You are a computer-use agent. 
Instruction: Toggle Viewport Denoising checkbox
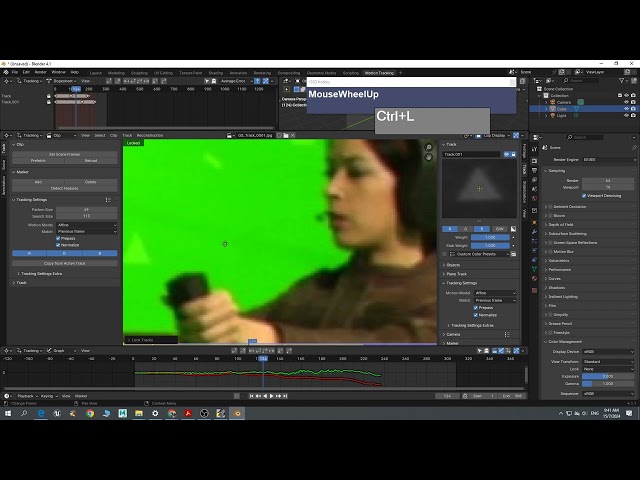pos(584,196)
